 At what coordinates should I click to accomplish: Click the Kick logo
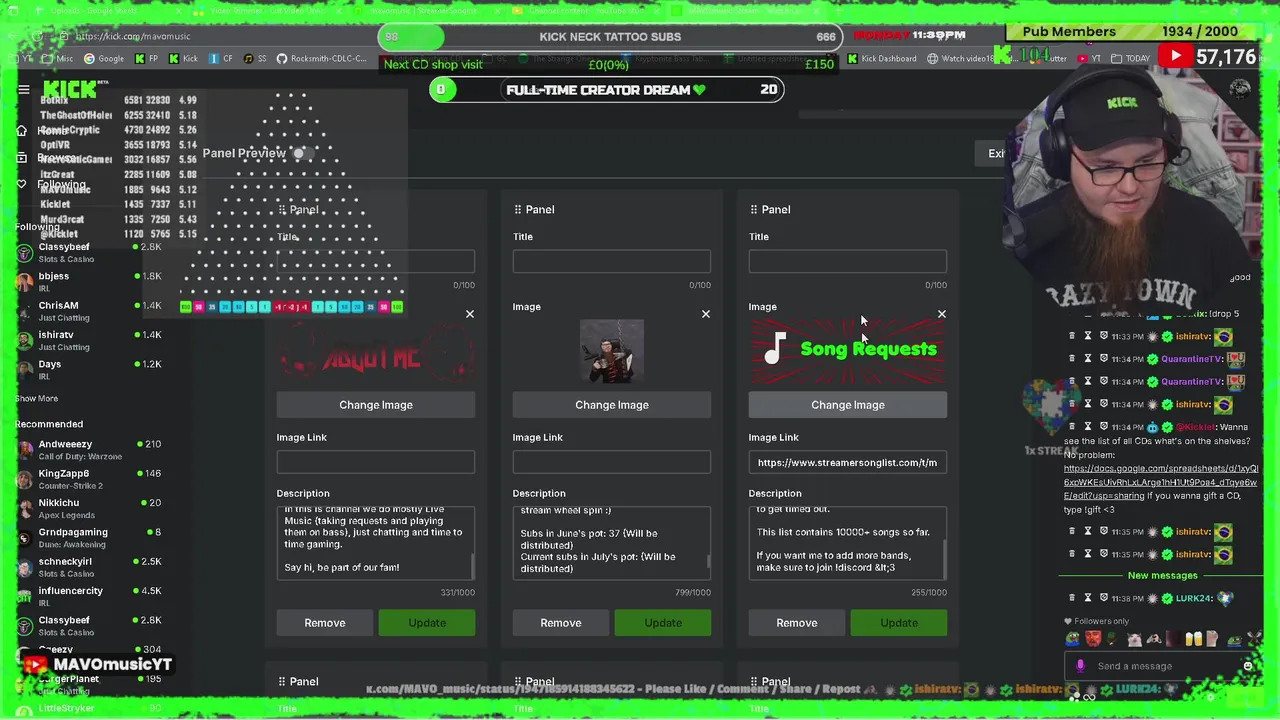[x=70, y=91]
